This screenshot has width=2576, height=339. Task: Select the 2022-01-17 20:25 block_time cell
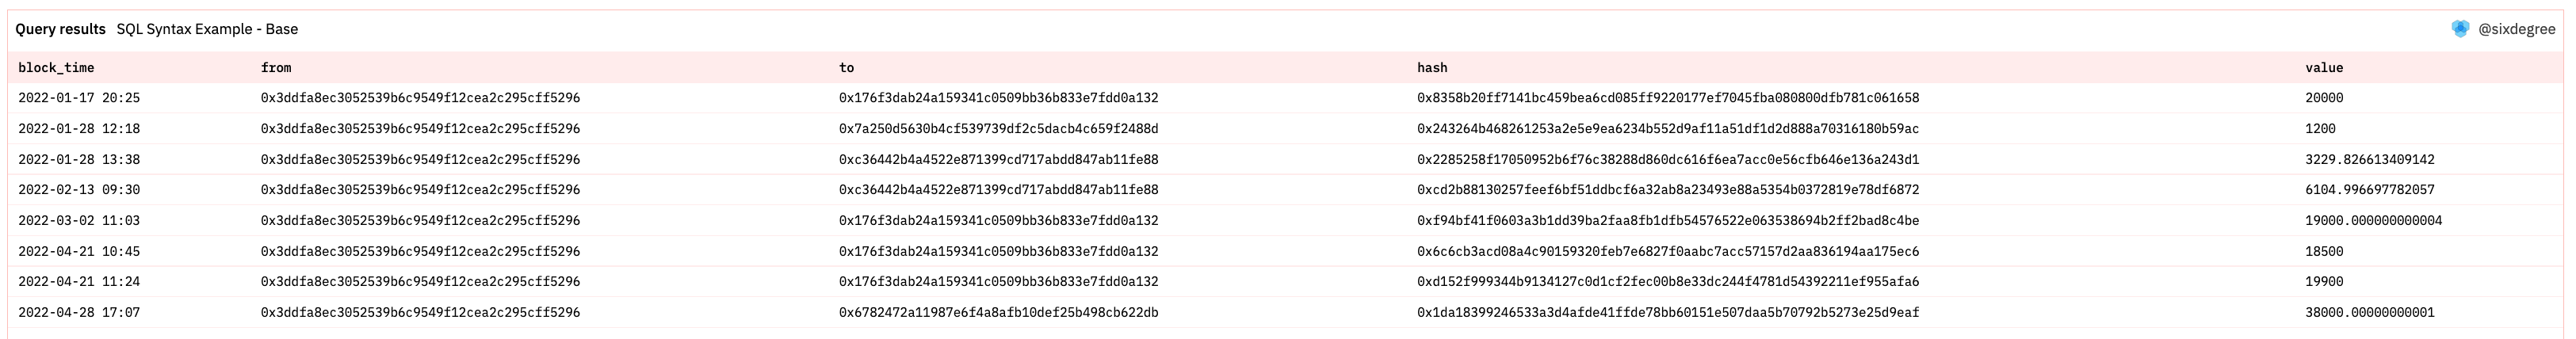(79, 98)
